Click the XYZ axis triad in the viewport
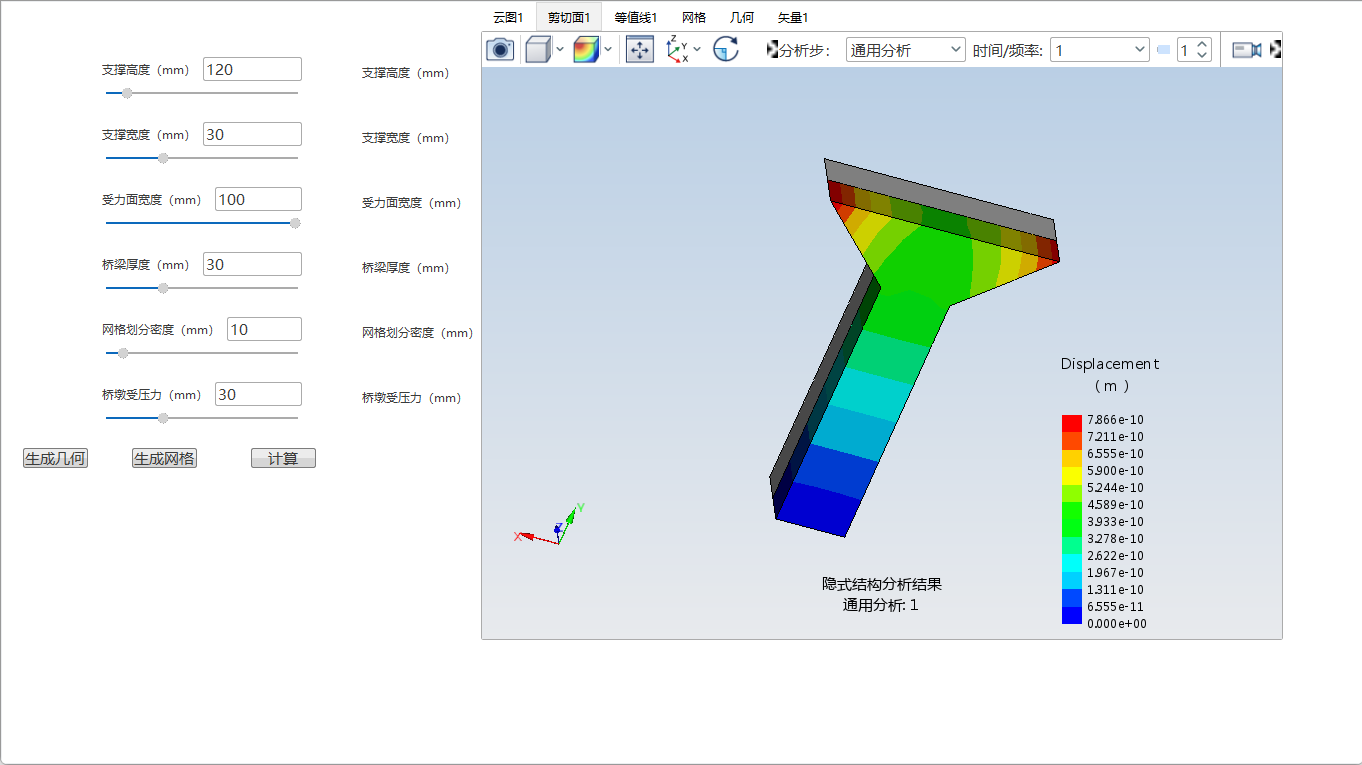Screen dimensions: 1362x765 tap(549, 526)
